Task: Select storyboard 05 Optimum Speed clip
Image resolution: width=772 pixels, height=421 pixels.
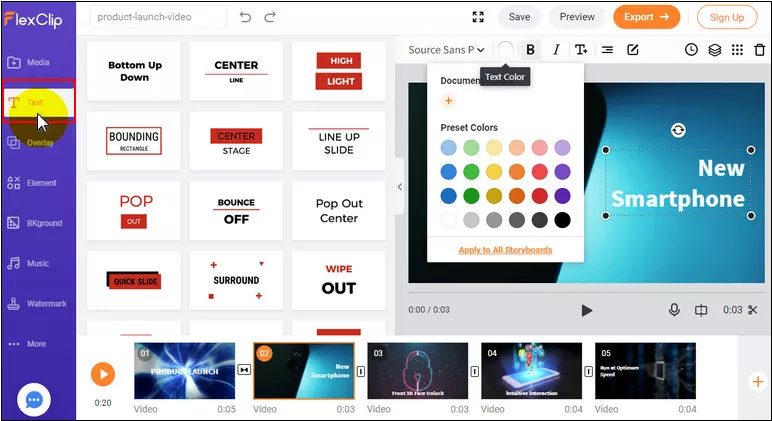Action: (645, 371)
